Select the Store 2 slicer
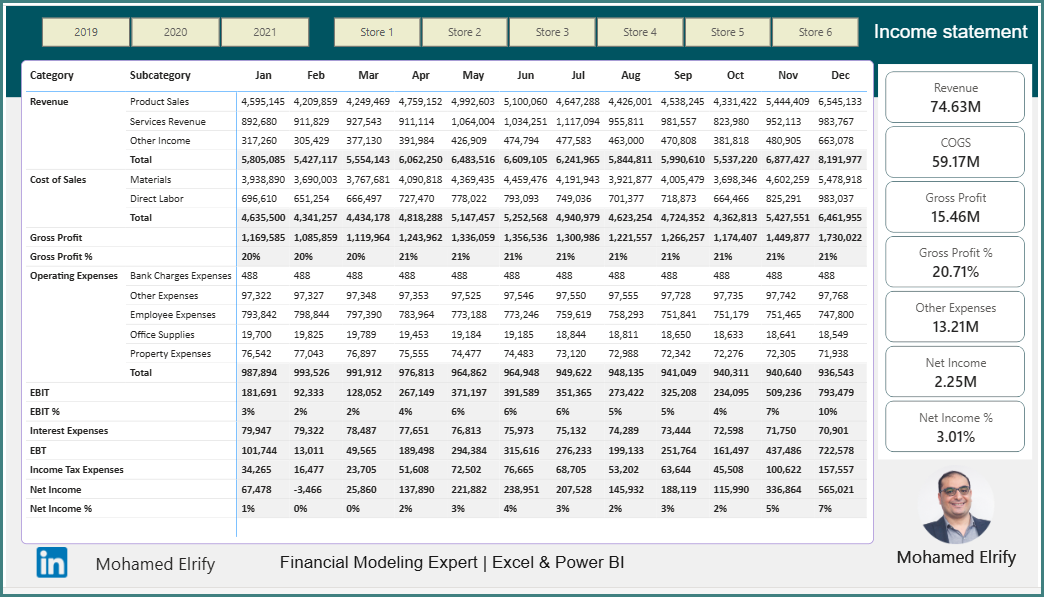This screenshot has height=597, width=1044. 465,32
